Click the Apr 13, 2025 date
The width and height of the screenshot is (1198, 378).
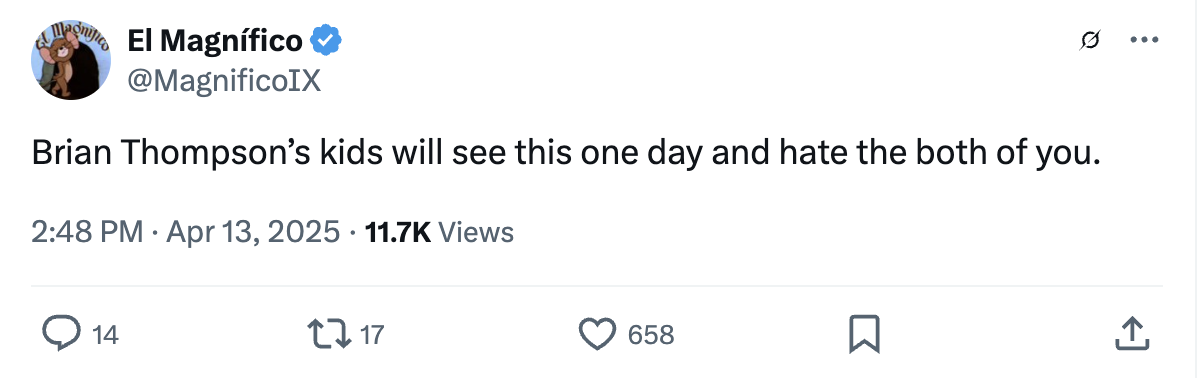253,231
